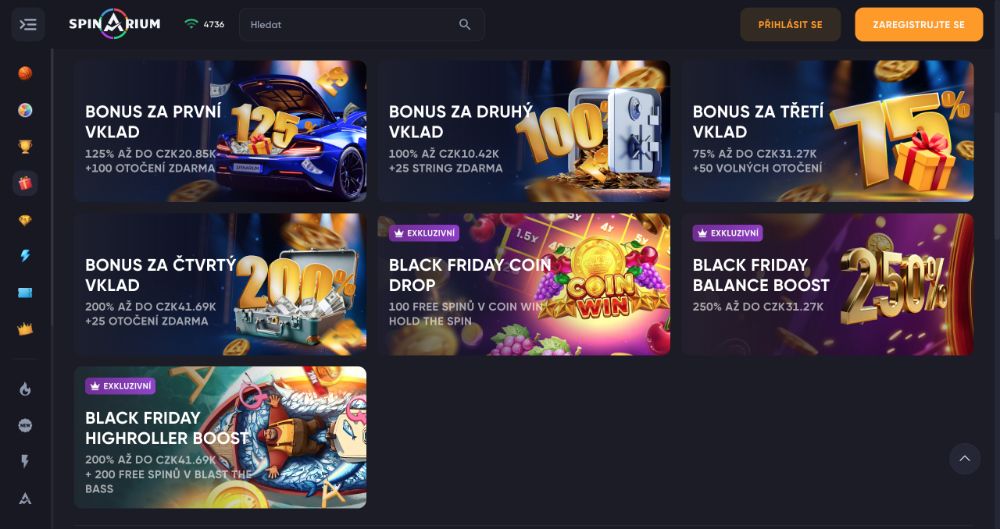Screen dimensions: 1000x529
Task: Click the Spinarium logo
Action: click(114, 24)
